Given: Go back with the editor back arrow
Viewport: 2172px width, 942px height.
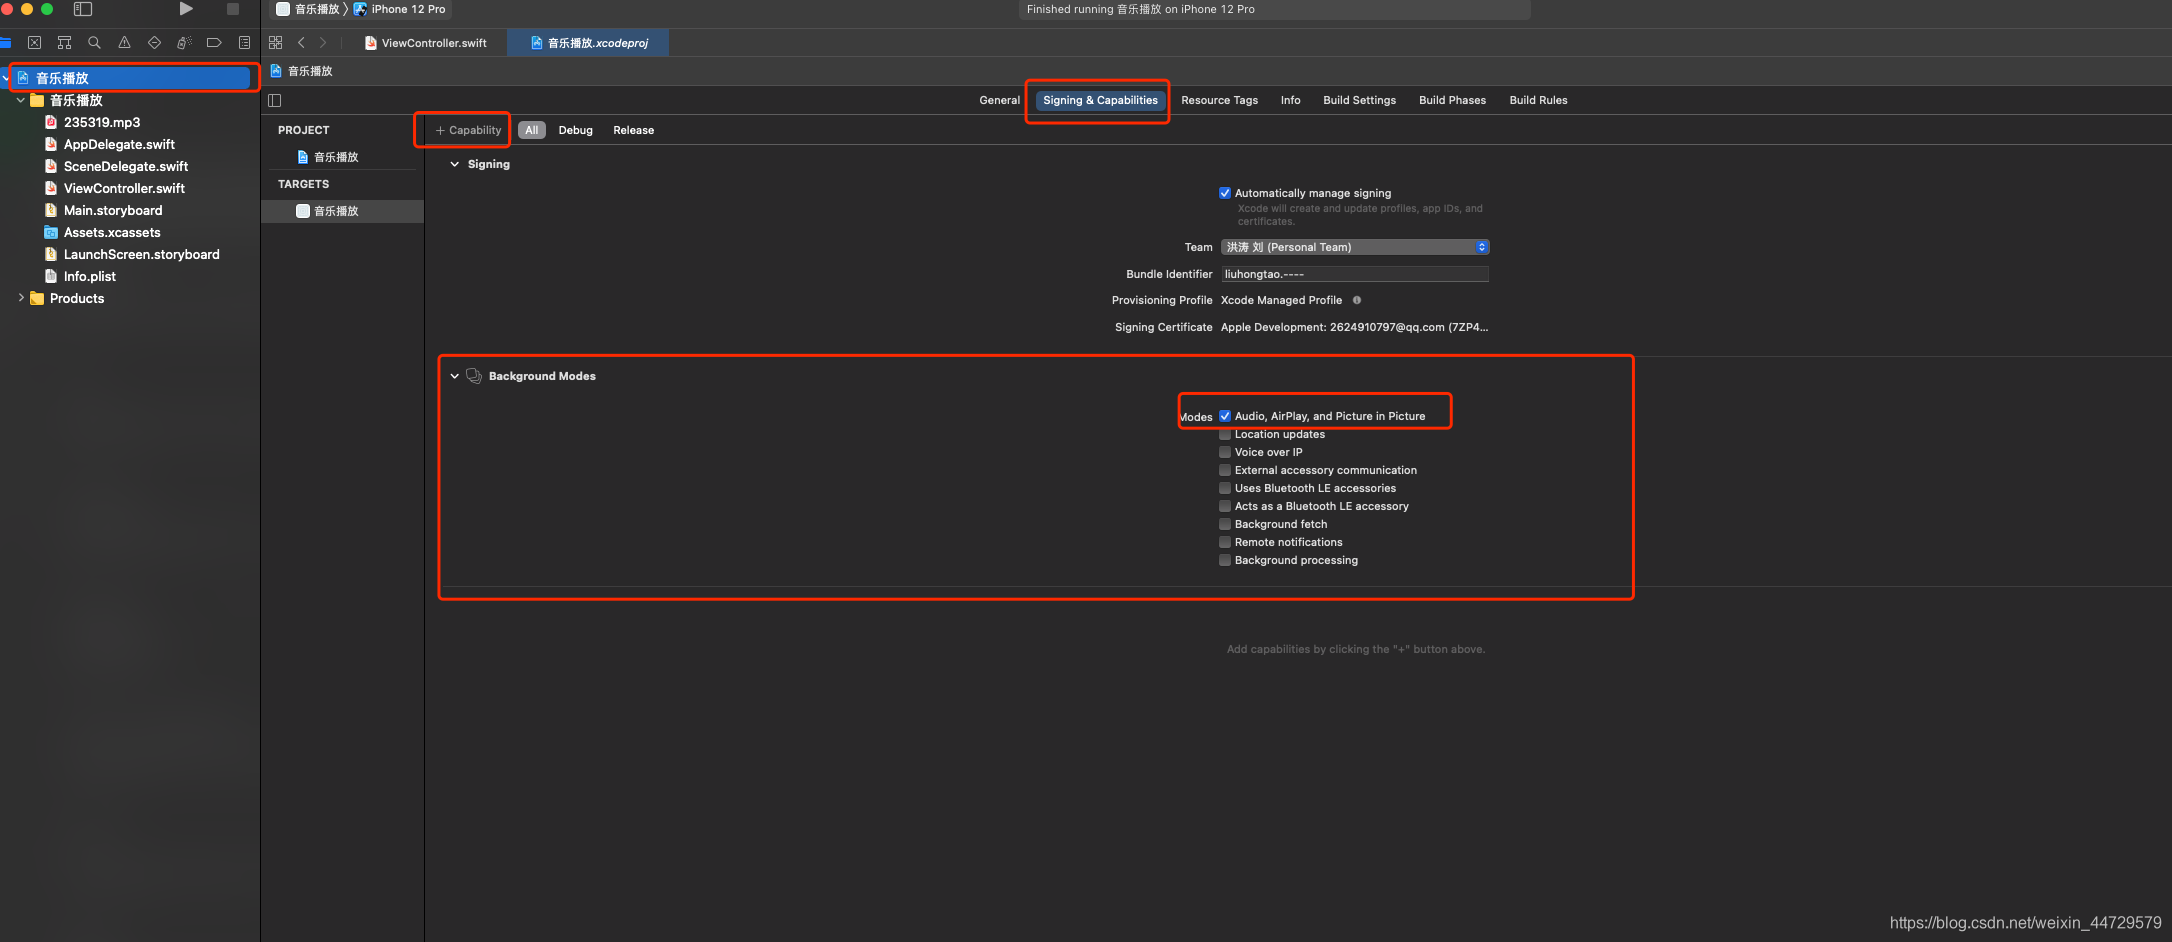Looking at the screenshot, I should point(301,43).
